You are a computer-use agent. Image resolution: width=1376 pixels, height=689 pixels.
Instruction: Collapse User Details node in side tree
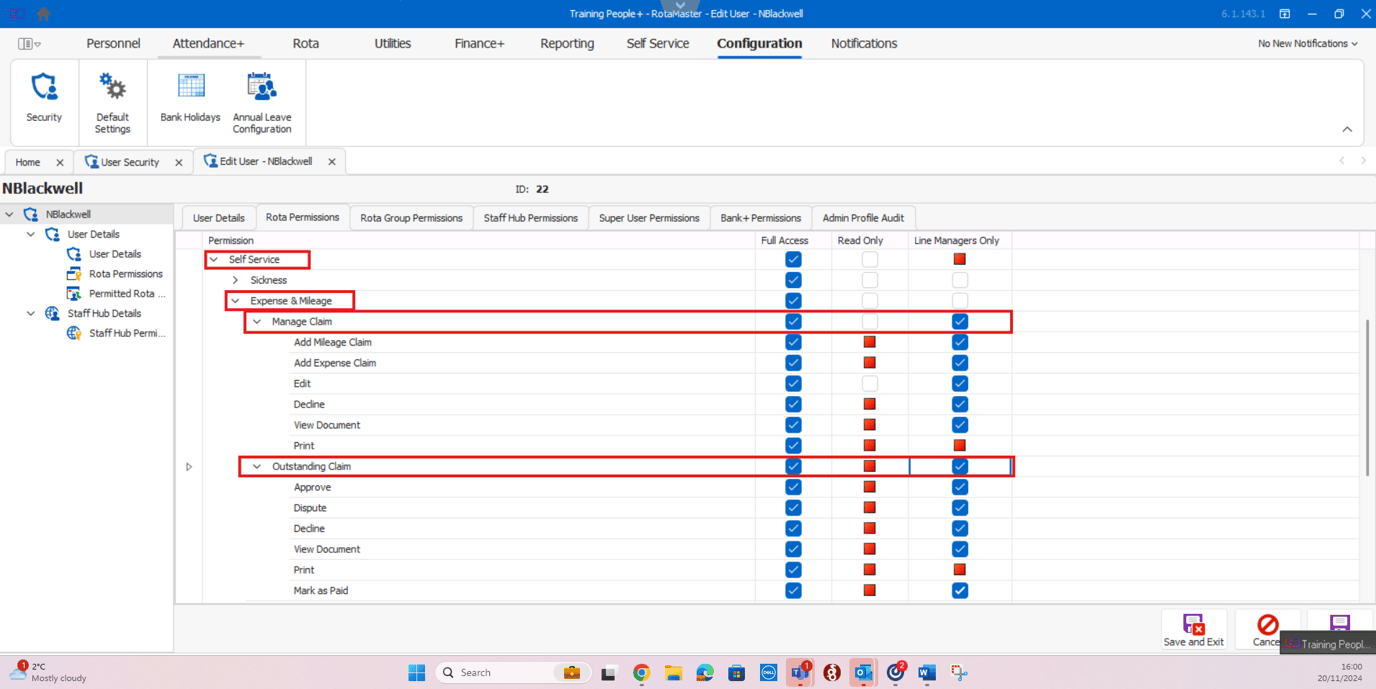tap(31, 234)
